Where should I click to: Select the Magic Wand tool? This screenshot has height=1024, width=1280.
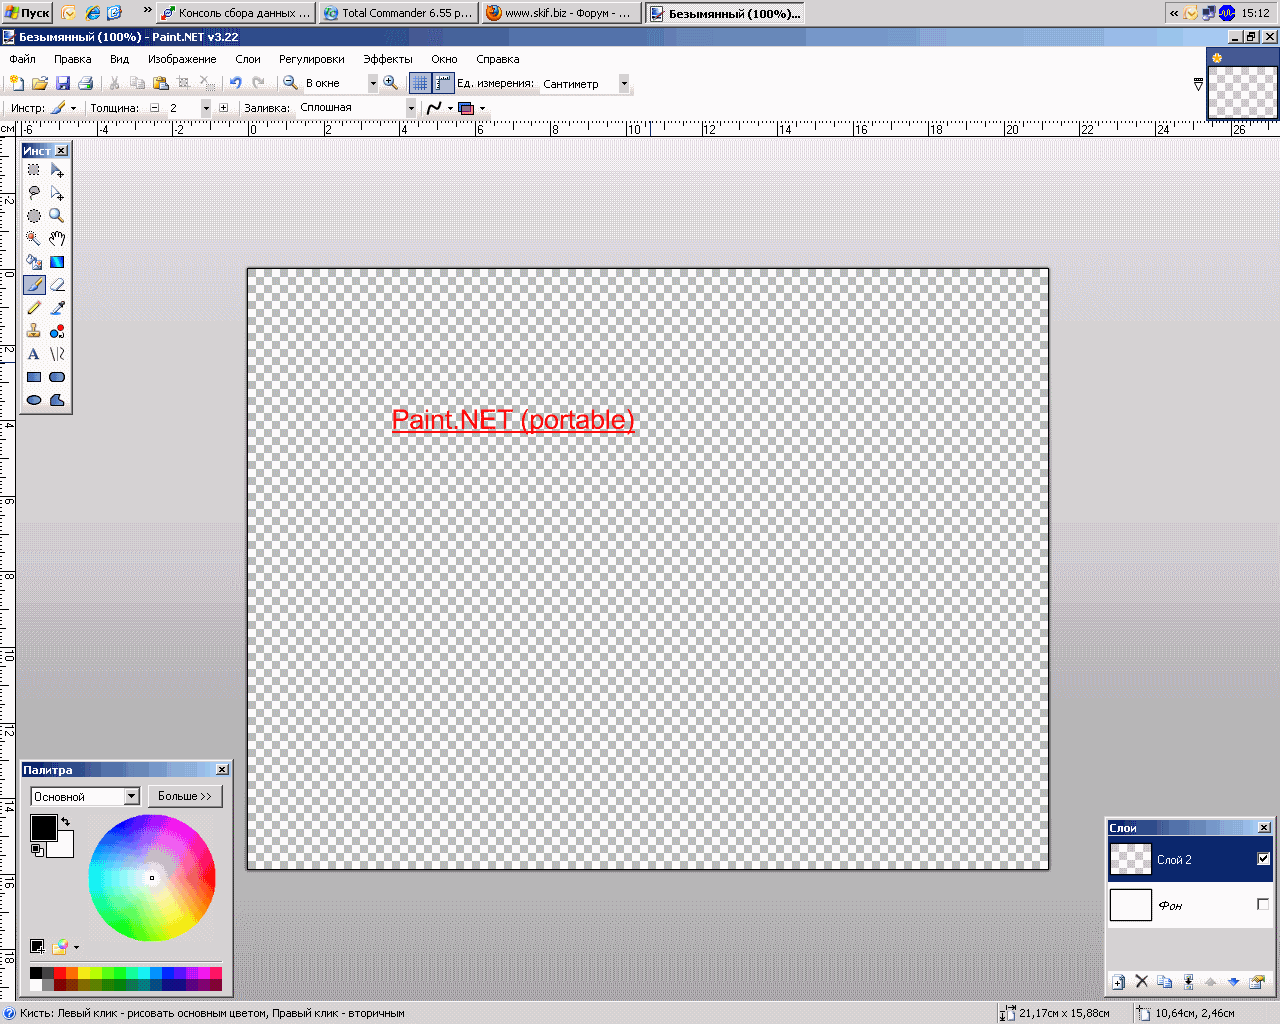34,239
